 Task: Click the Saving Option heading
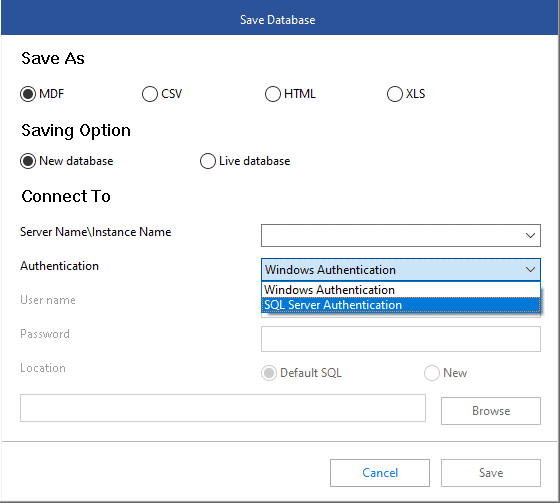[76, 131]
